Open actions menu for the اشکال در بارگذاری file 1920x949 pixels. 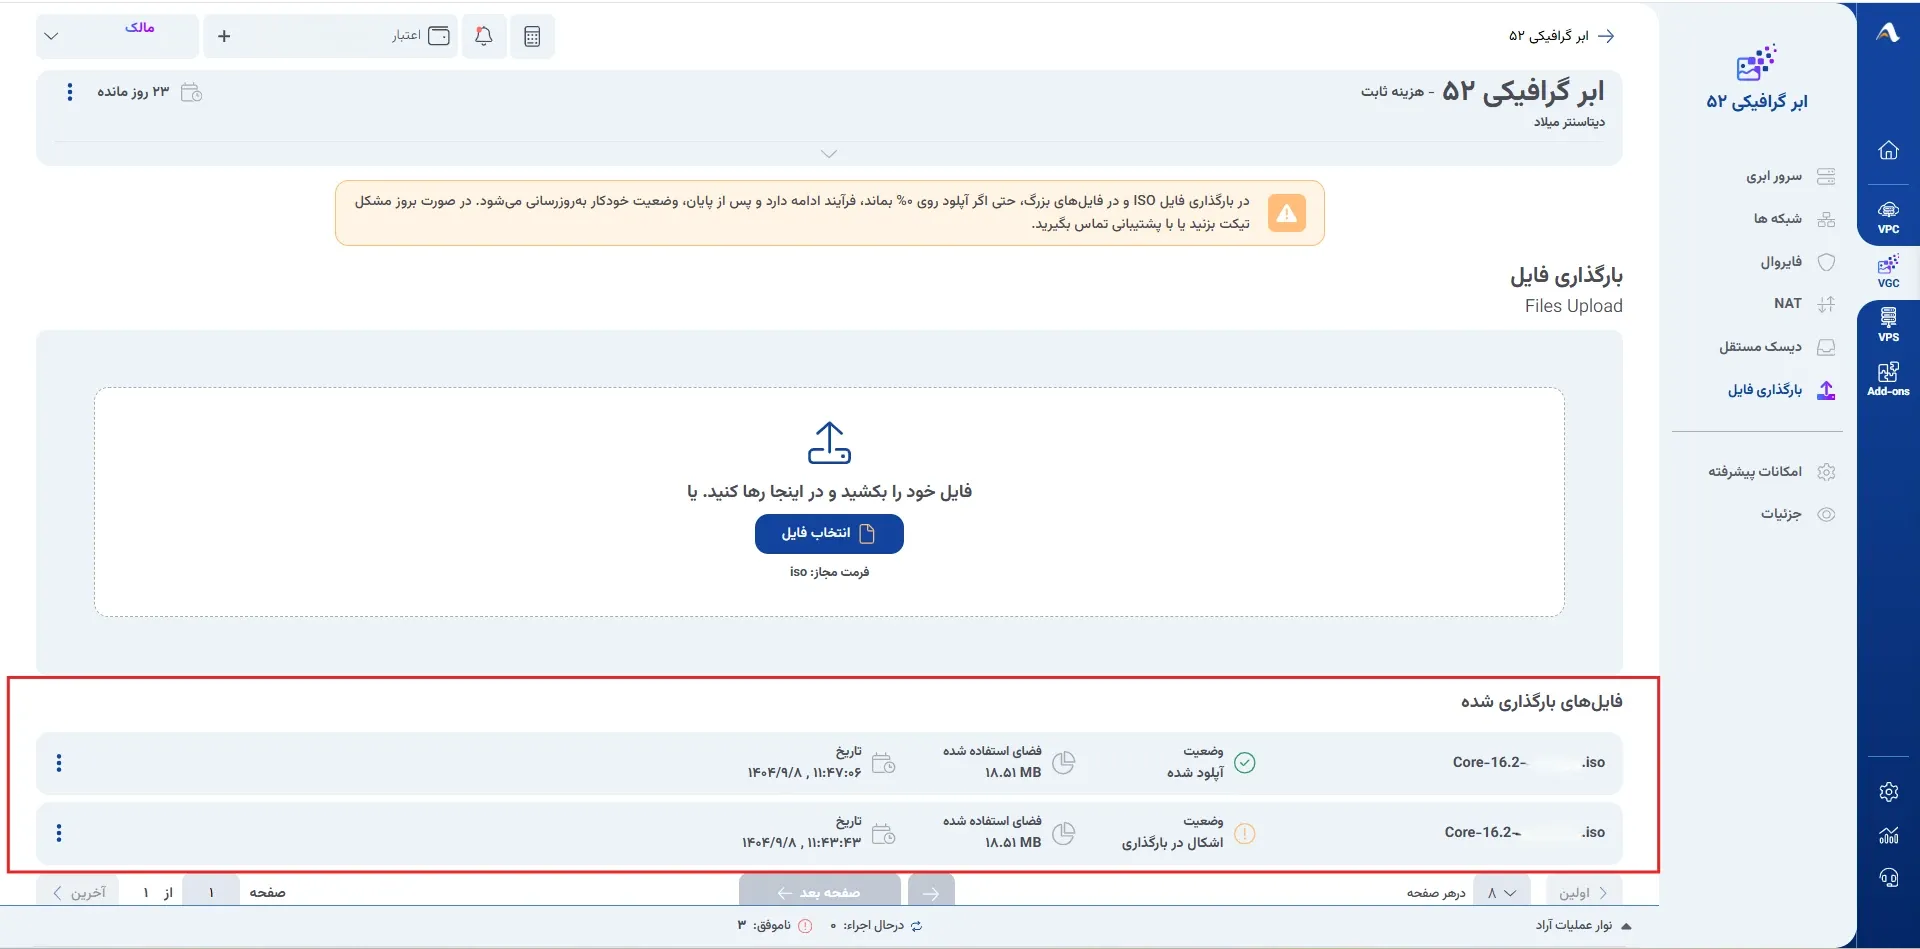[x=59, y=833]
